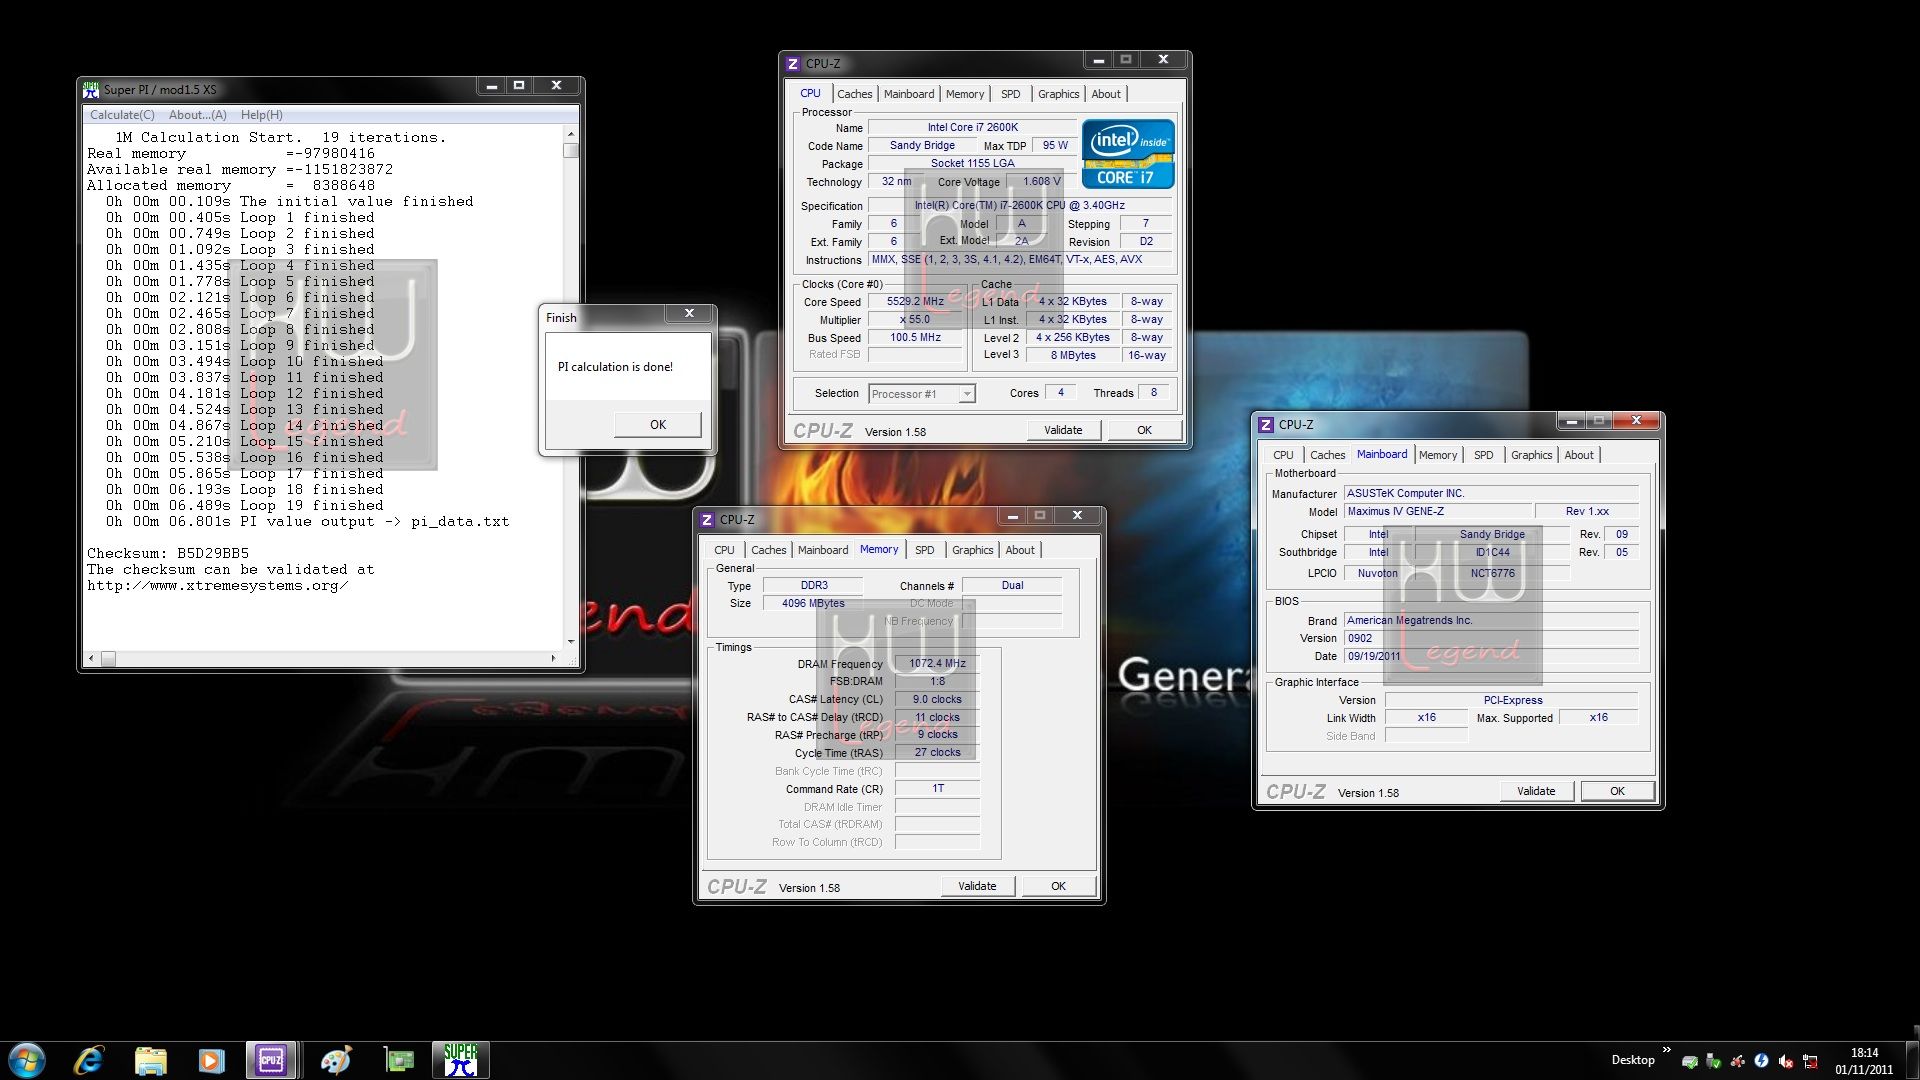Click OK in the Mainboard window

pyautogui.click(x=1617, y=791)
